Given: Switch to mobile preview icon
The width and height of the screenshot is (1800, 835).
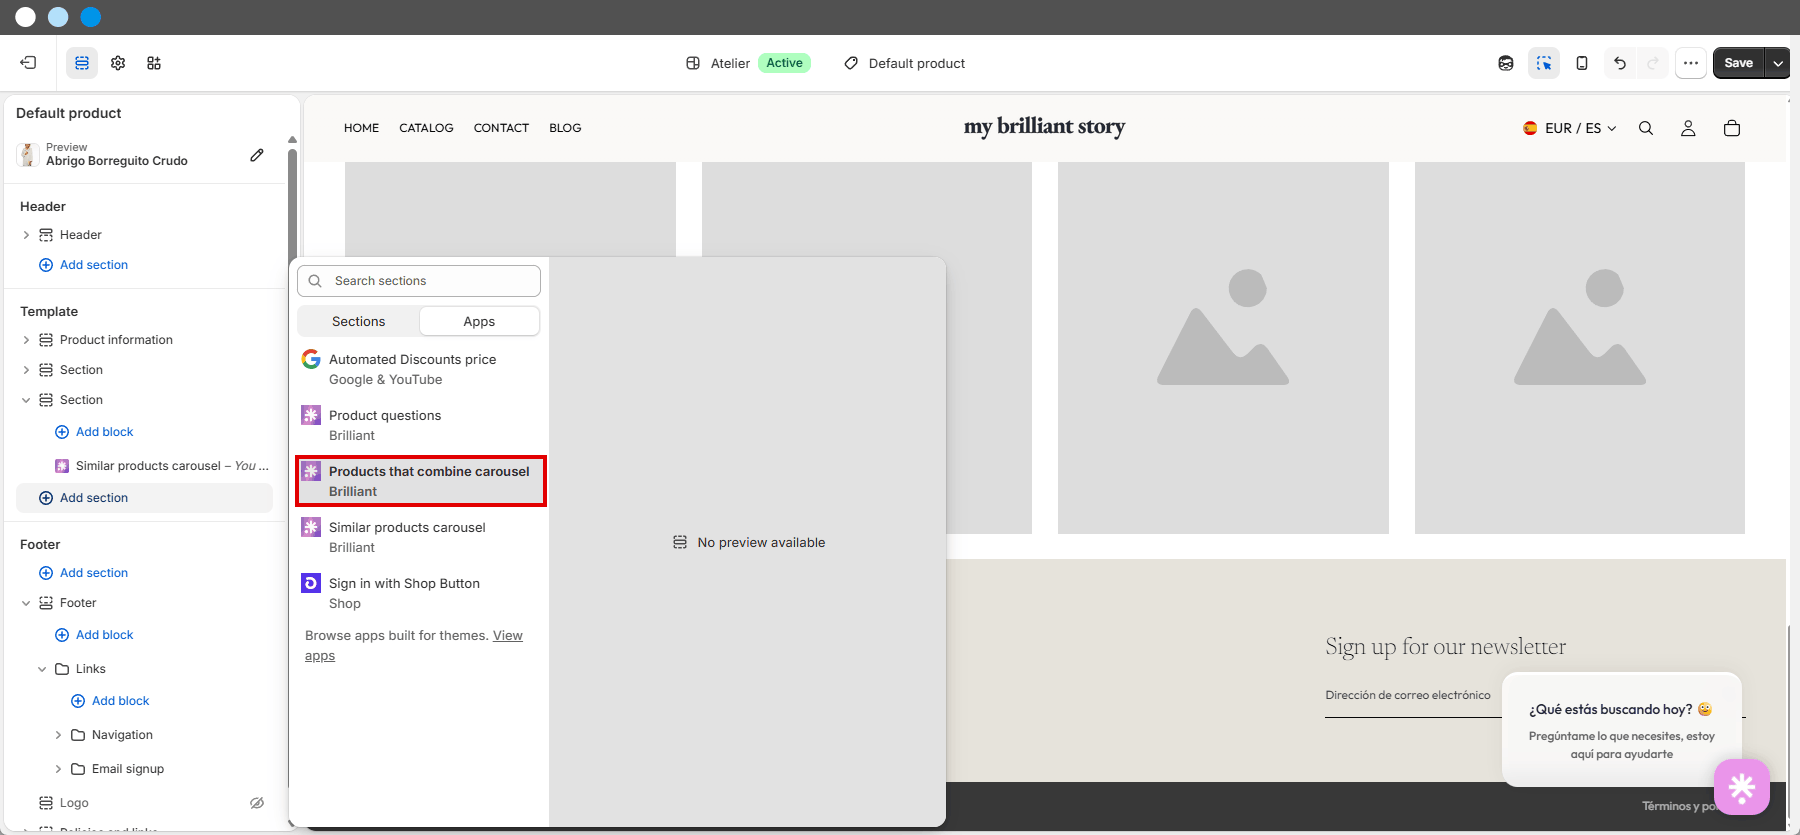Looking at the screenshot, I should pyautogui.click(x=1582, y=63).
